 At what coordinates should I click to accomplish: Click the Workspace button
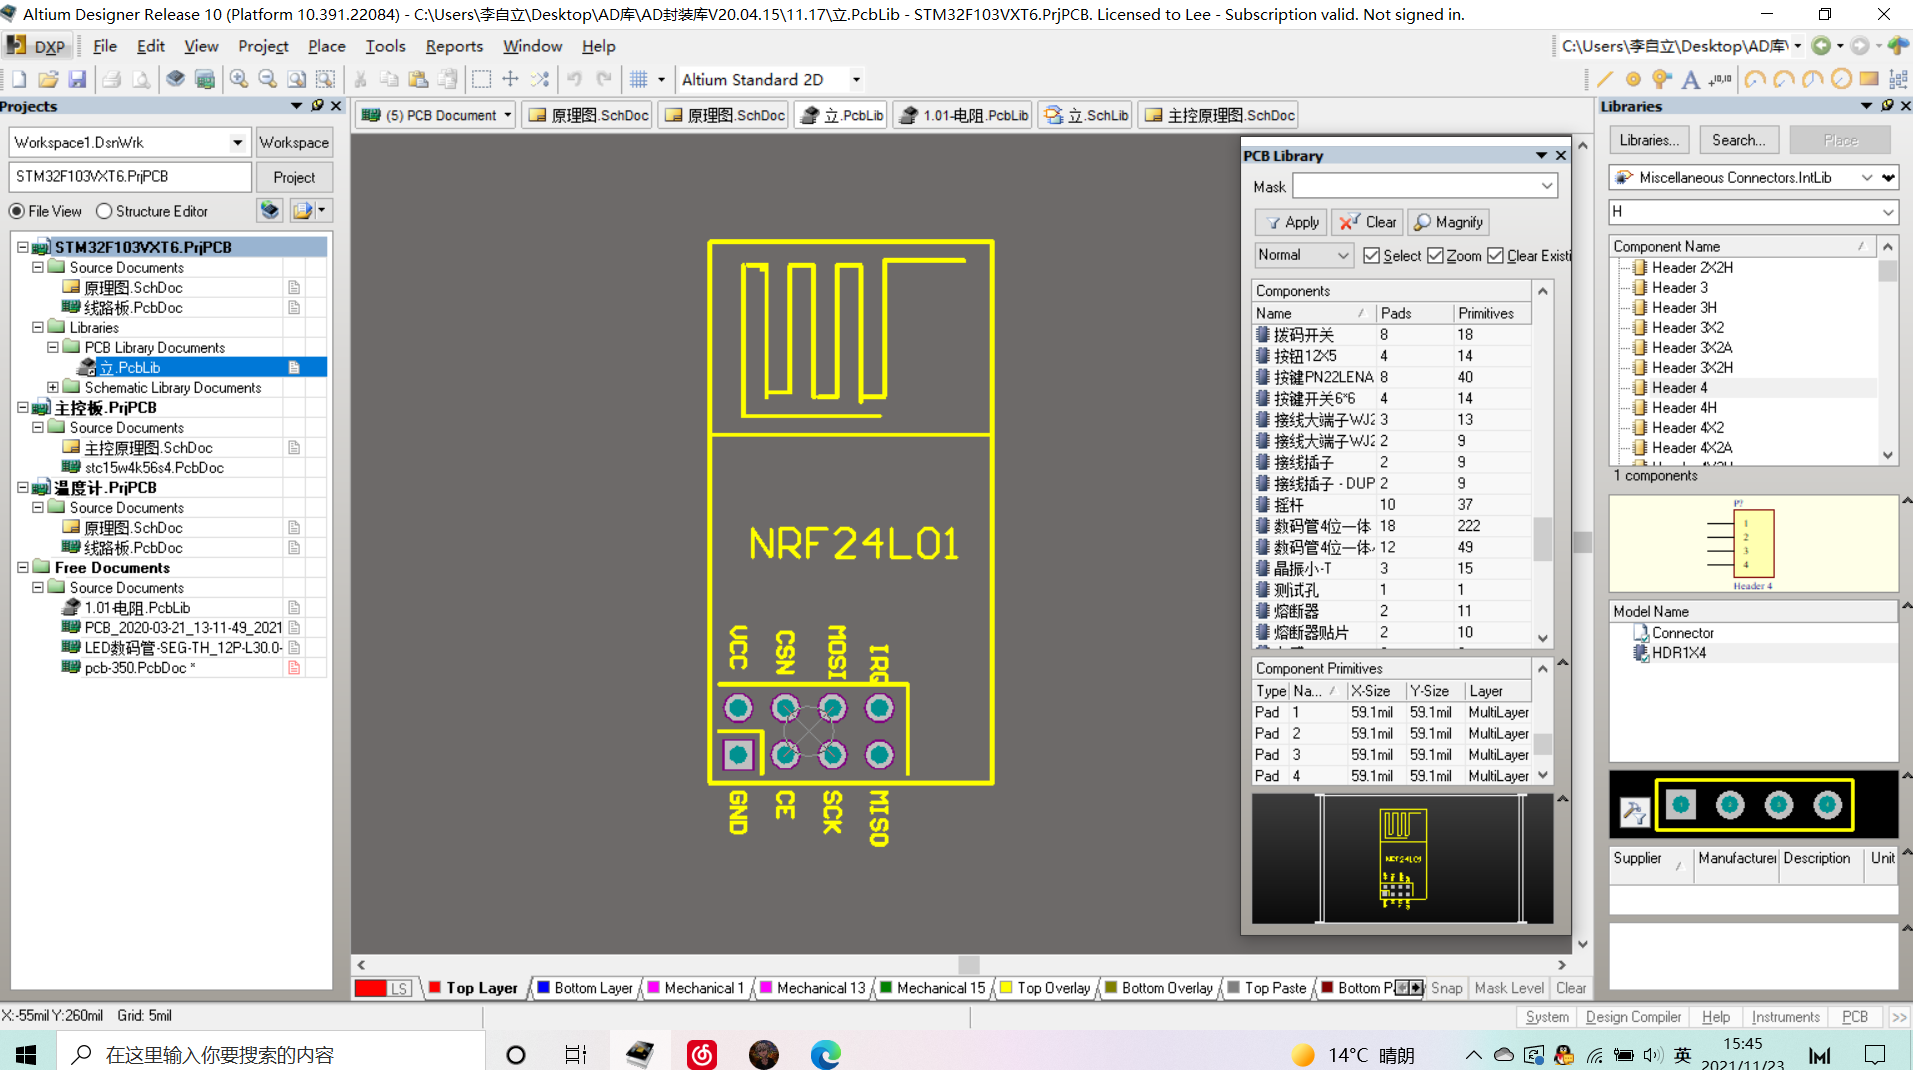(x=294, y=142)
